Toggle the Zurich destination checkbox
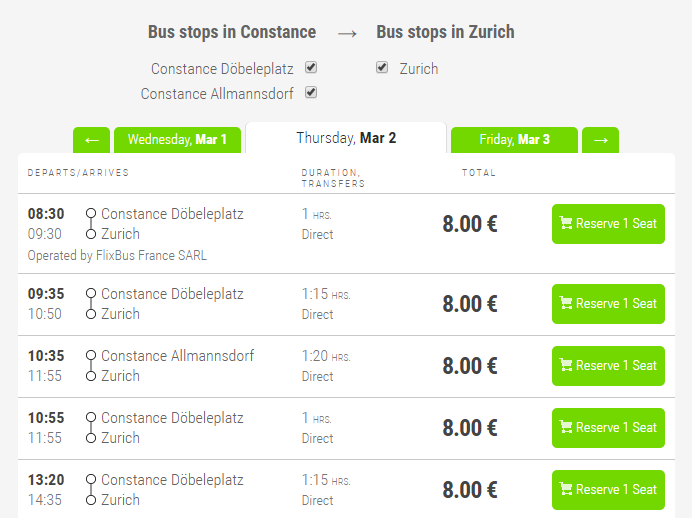The height and width of the screenshot is (518, 692). (x=382, y=68)
